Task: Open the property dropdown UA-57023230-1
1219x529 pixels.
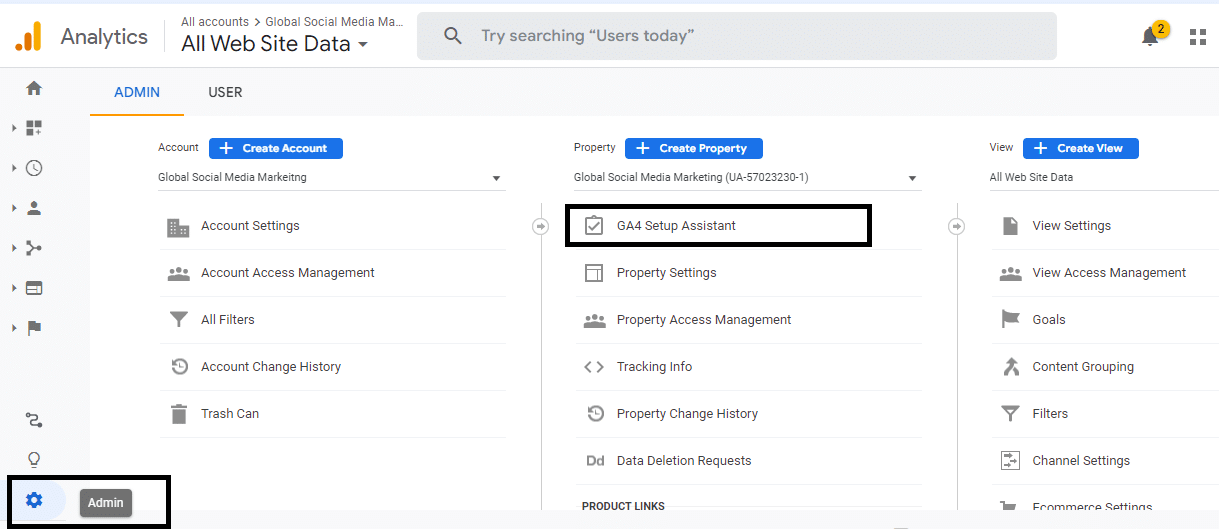Action: (746, 178)
